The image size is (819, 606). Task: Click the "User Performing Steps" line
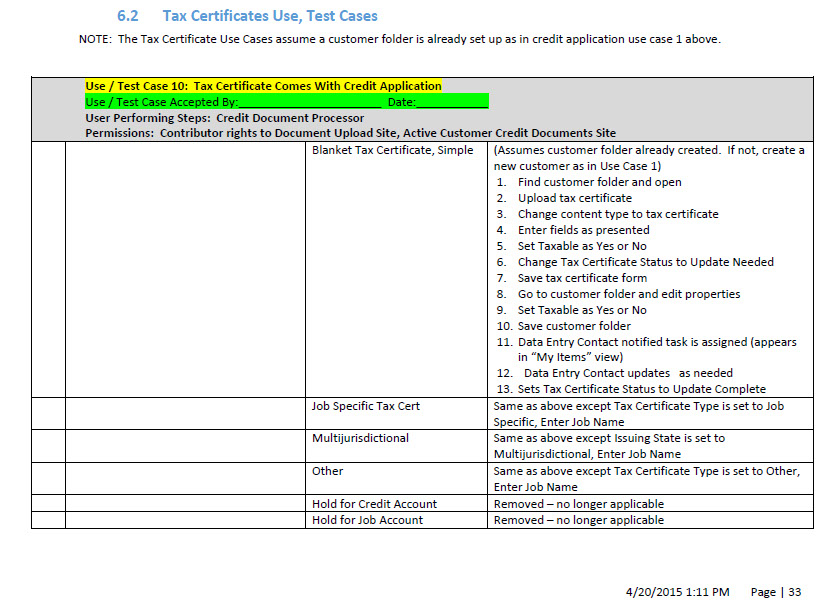click(x=224, y=118)
